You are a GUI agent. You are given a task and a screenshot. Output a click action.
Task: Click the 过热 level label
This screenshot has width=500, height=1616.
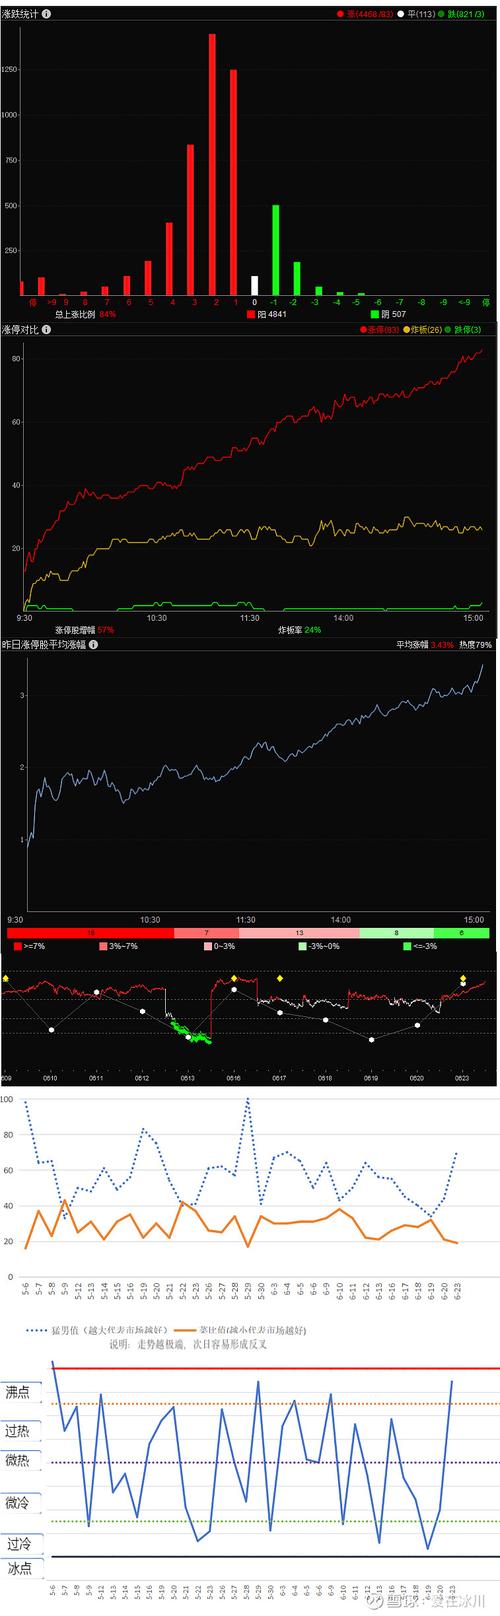coord(17,1431)
